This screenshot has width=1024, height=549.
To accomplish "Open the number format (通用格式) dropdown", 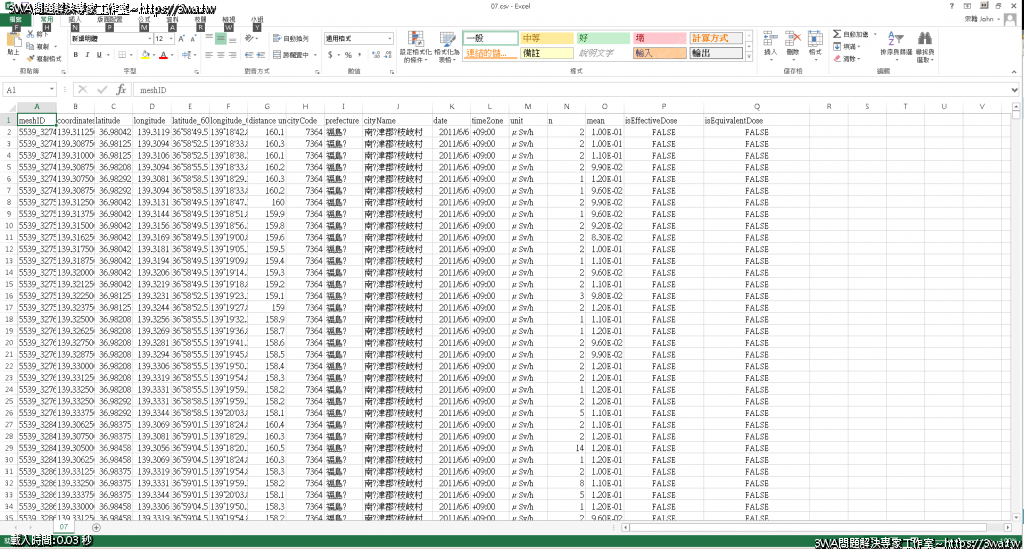I will tap(390, 38).
